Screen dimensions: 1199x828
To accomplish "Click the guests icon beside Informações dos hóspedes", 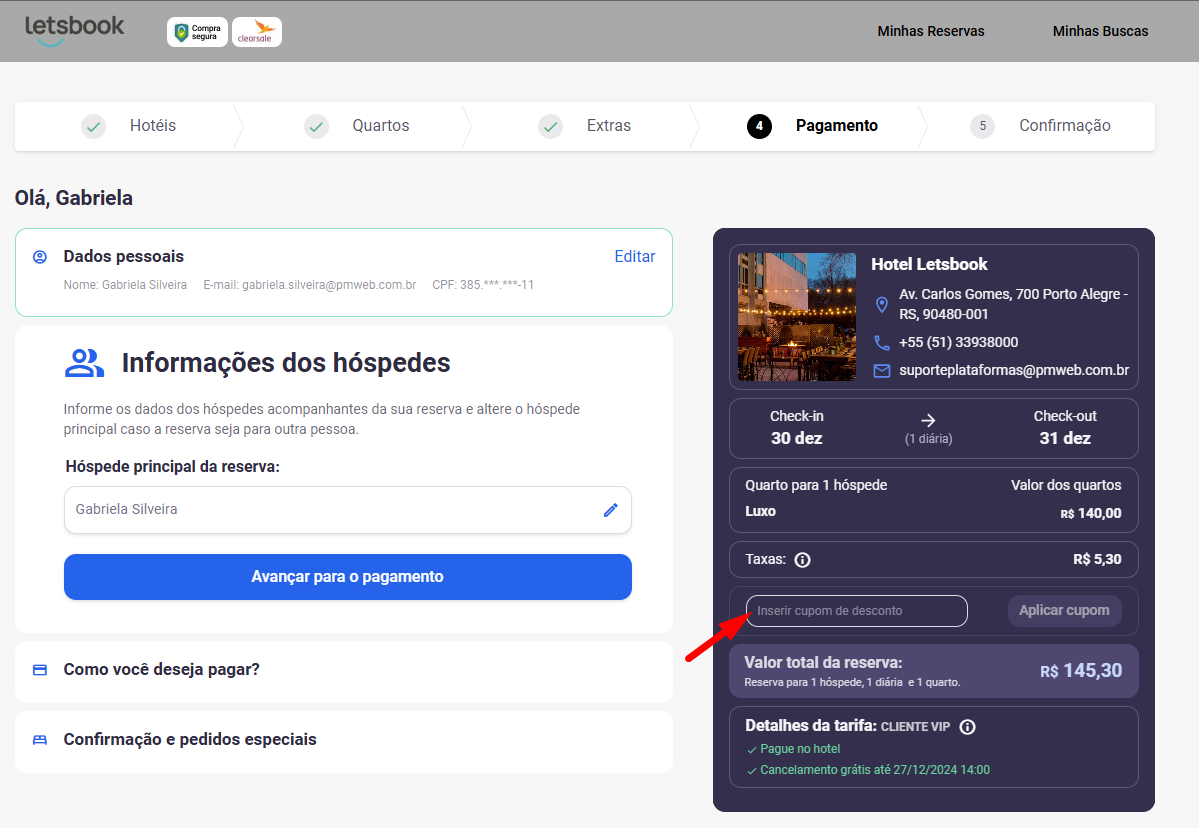I will [x=84, y=363].
